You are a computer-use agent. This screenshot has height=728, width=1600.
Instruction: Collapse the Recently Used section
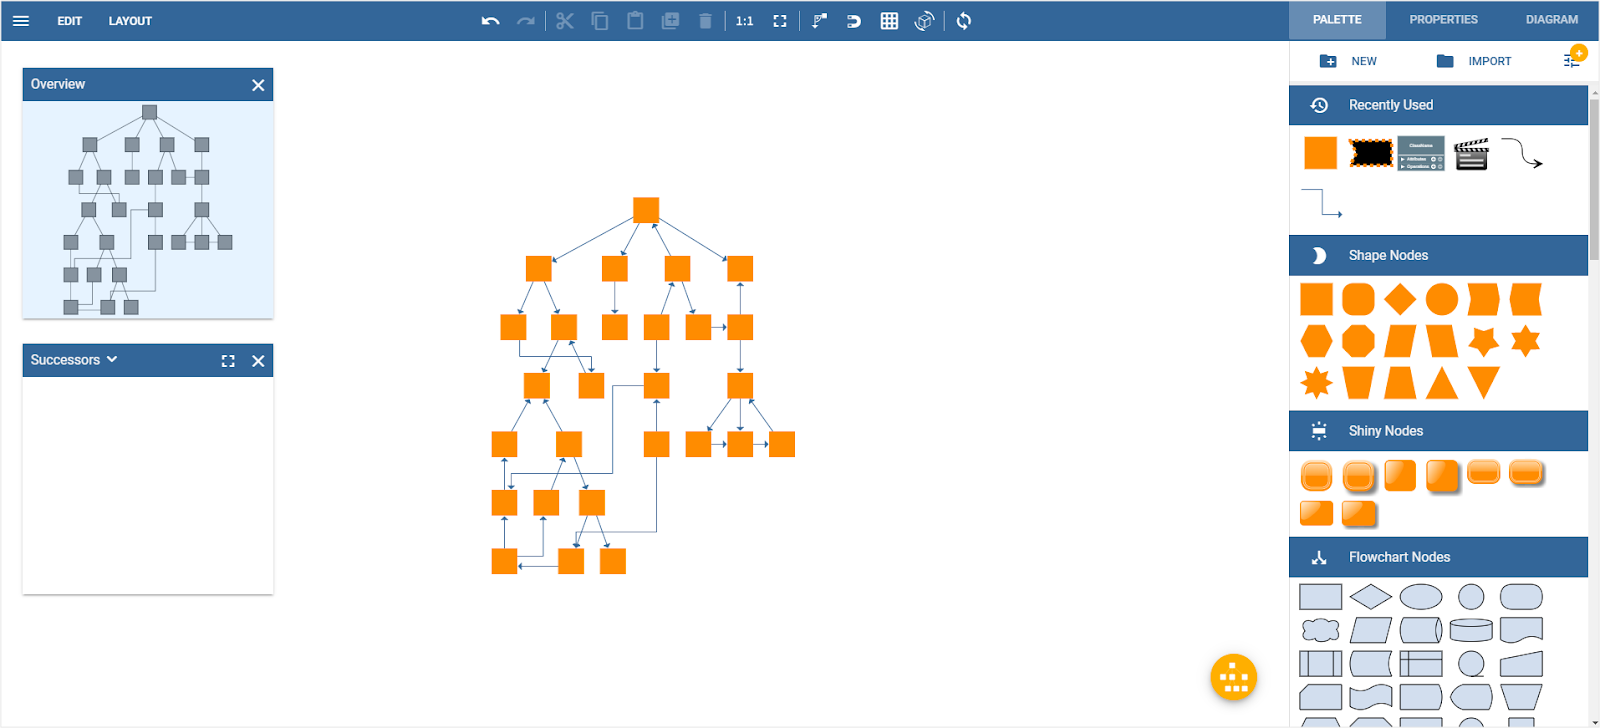coord(1438,105)
